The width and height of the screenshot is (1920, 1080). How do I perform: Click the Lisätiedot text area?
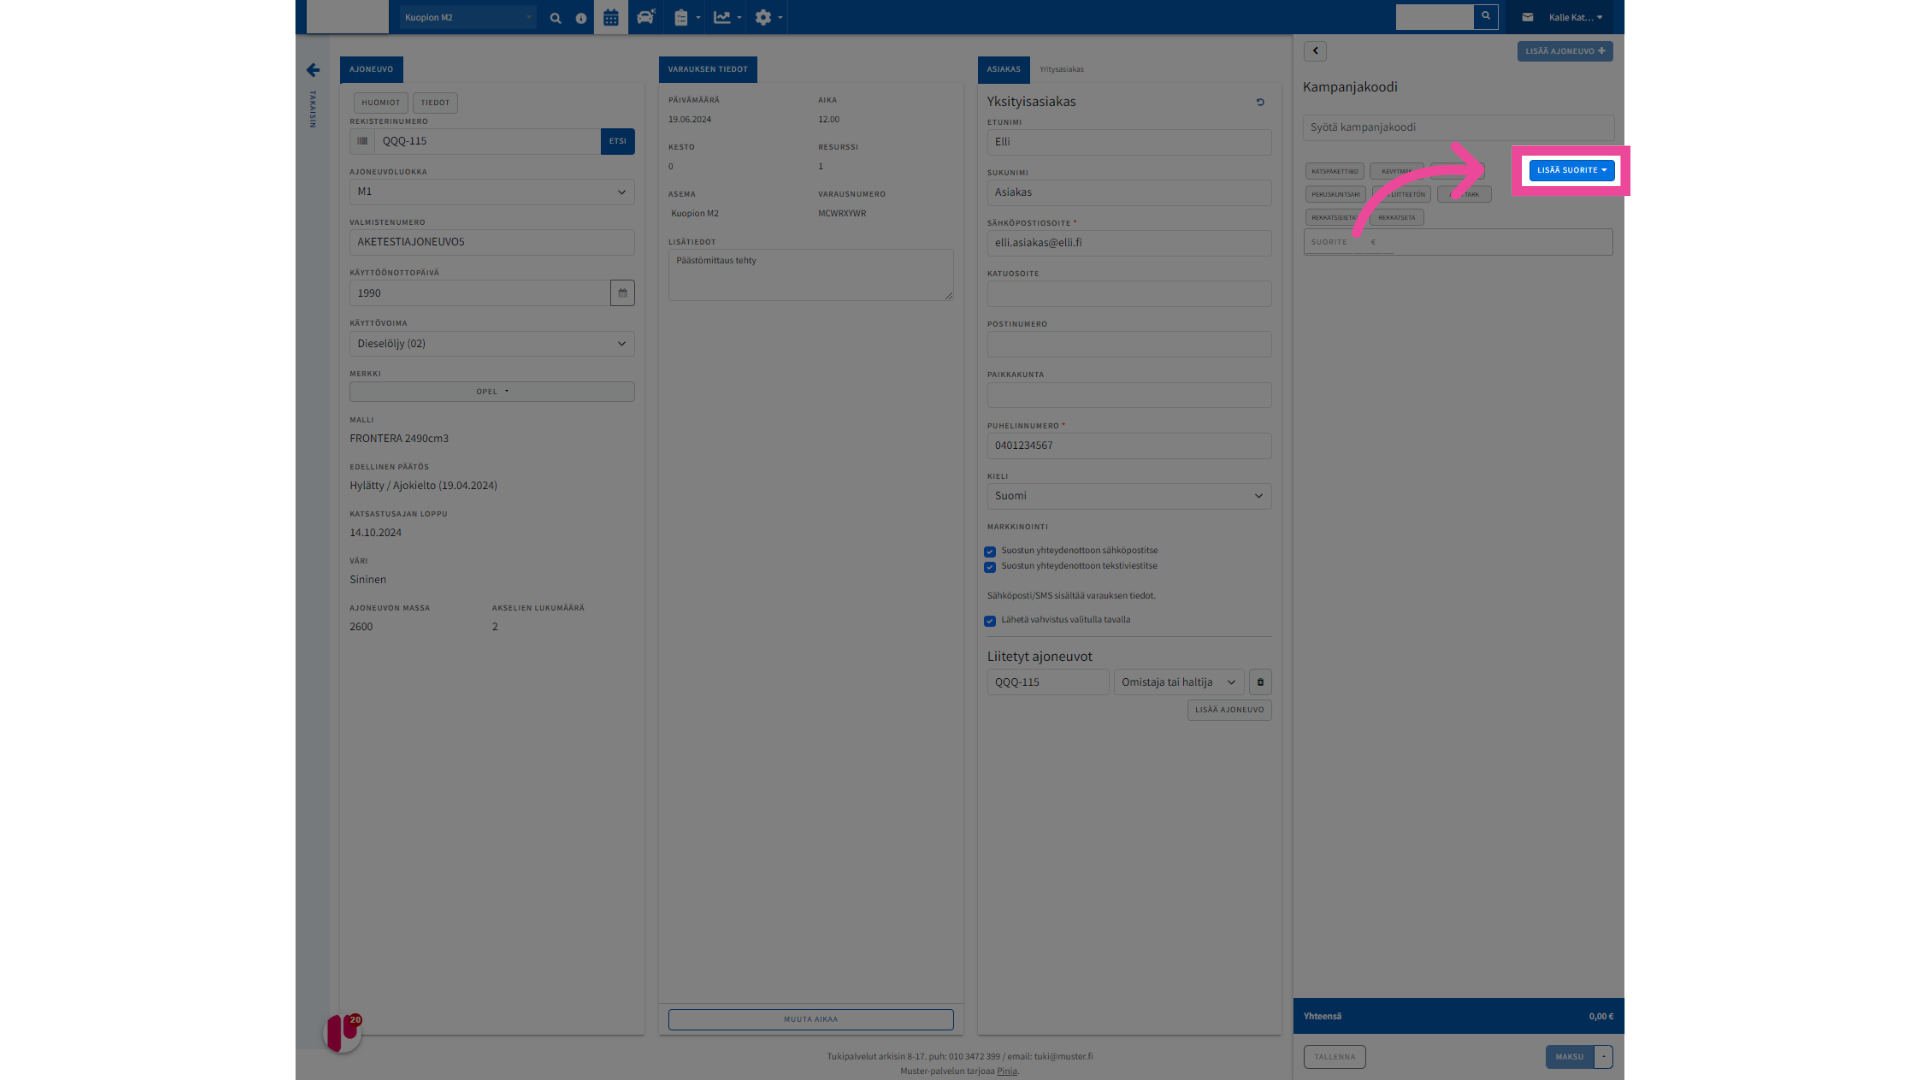[x=811, y=275]
